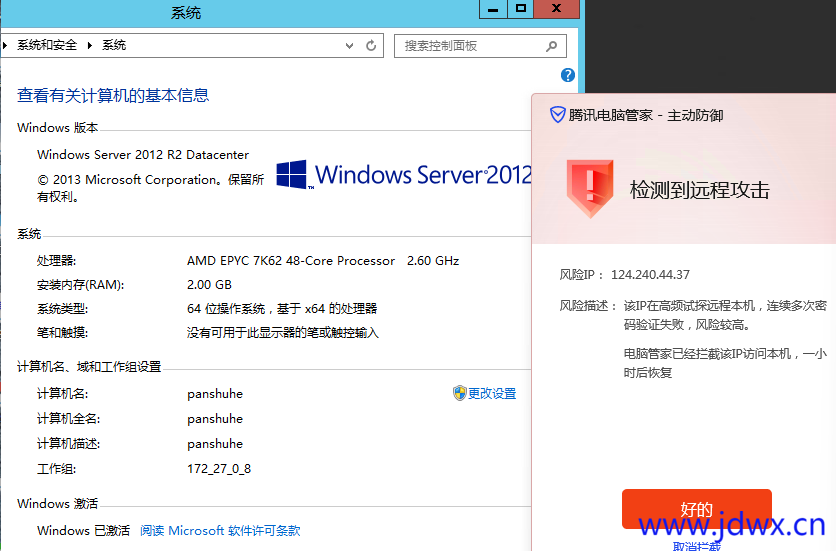
Task: Select the 系统 breadcrumb item
Action: tap(114, 45)
